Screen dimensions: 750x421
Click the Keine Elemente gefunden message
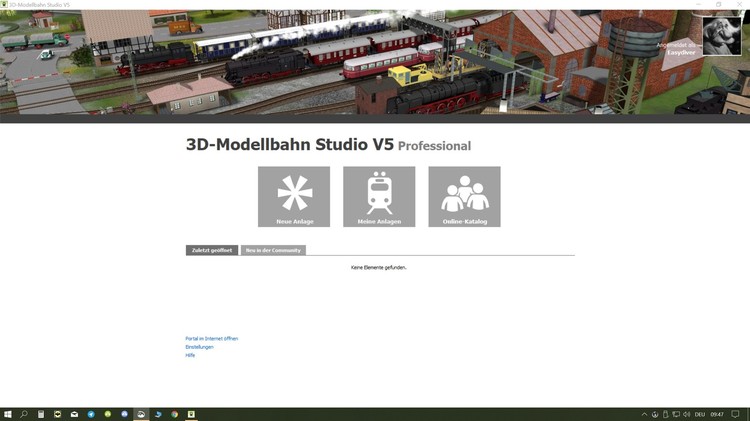378,267
